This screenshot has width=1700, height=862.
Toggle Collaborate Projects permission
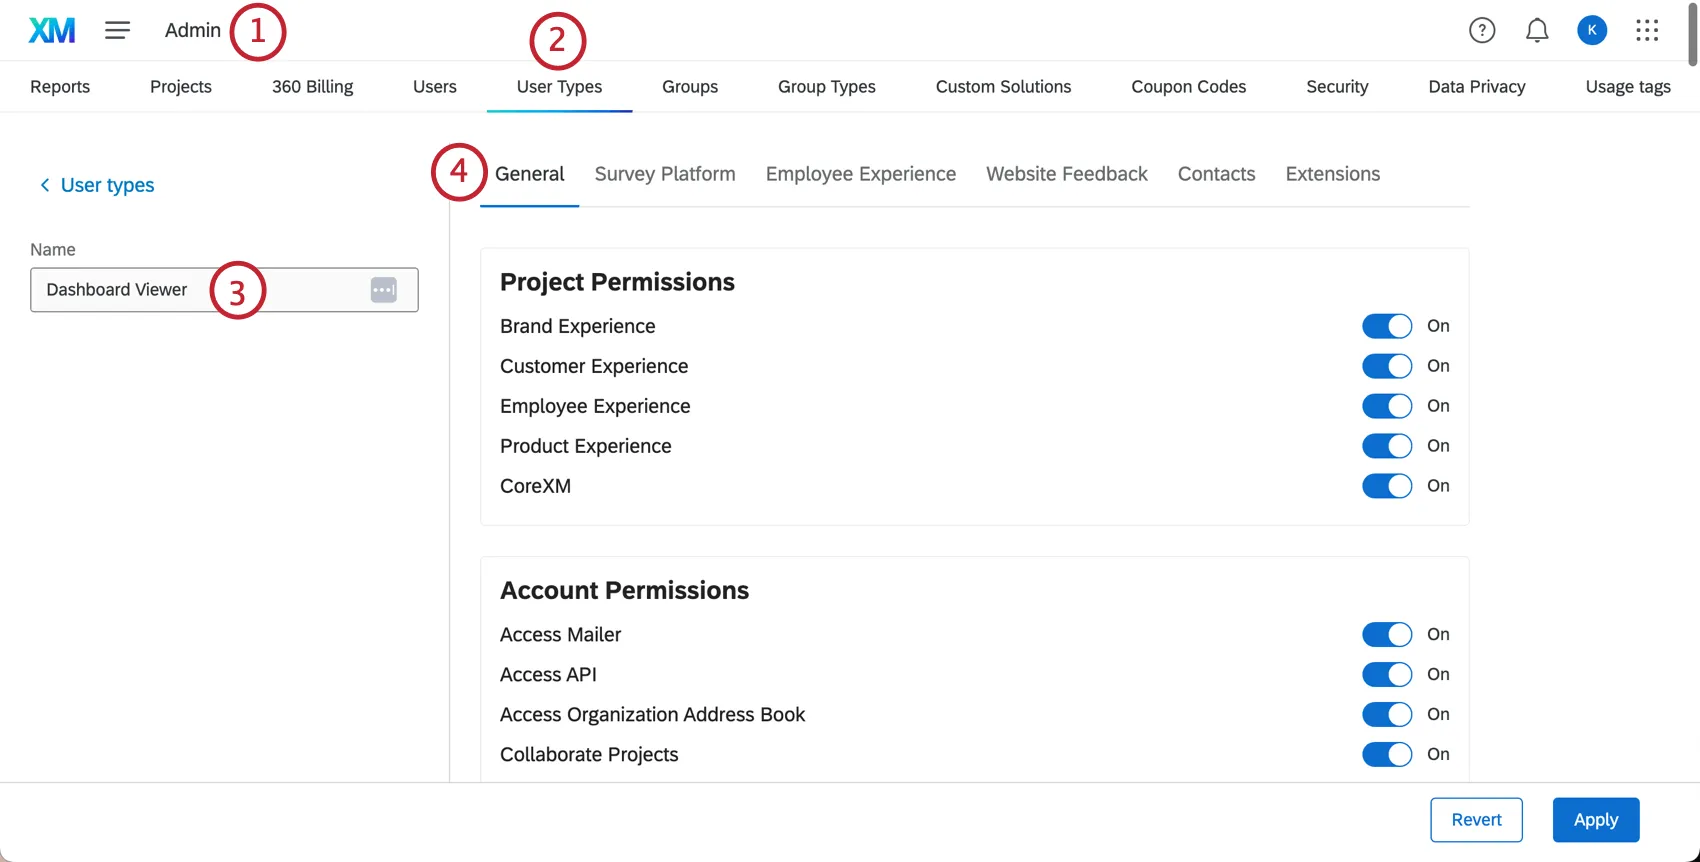coord(1387,755)
